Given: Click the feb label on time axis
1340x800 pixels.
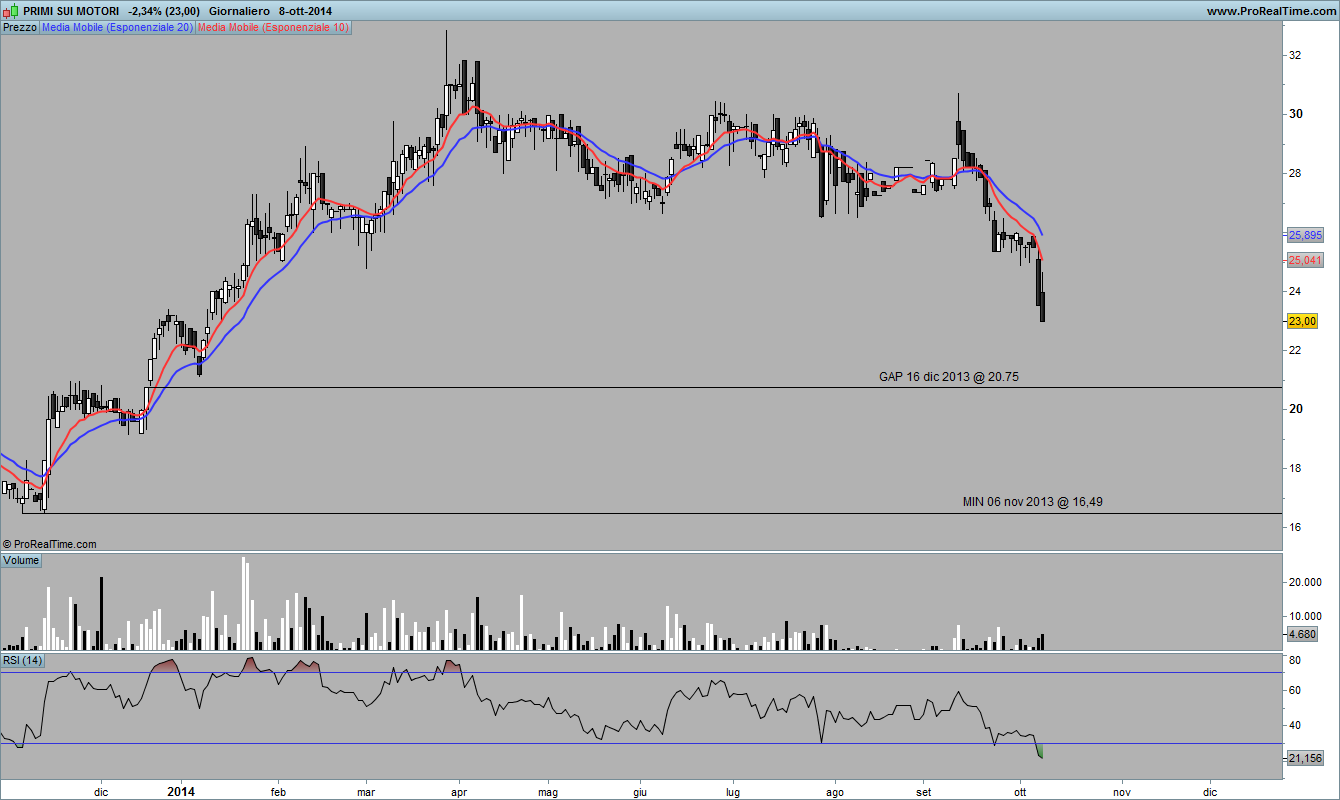Looking at the screenshot, I should (279, 791).
